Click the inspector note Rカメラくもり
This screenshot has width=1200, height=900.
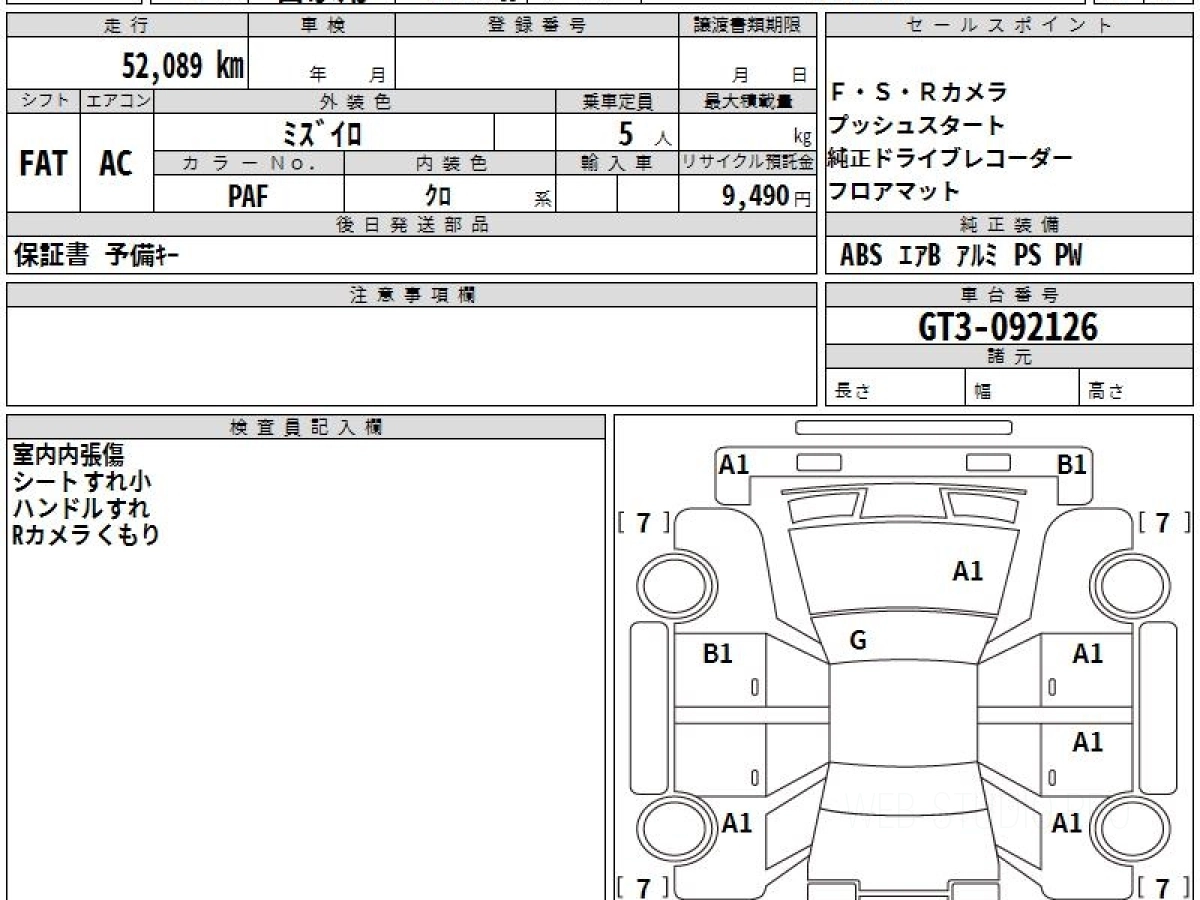click(86, 535)
